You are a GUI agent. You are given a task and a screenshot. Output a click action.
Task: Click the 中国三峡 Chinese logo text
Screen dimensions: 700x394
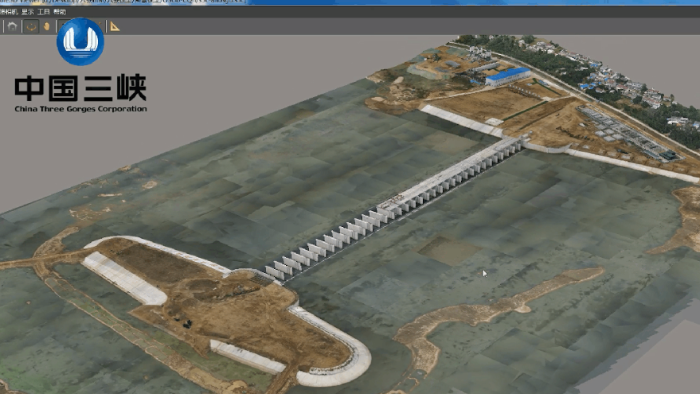(80, 88)
